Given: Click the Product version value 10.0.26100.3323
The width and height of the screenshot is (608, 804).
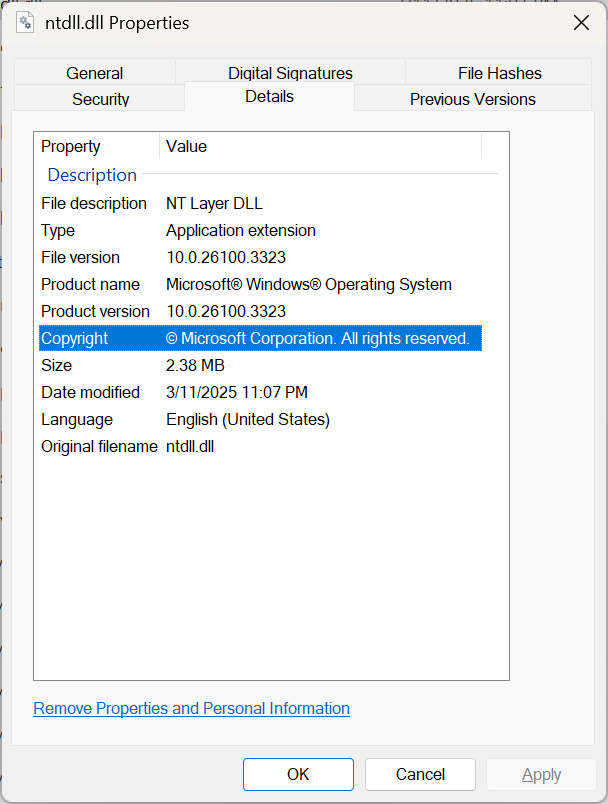Looking at the screenshot, I should 226,311.
